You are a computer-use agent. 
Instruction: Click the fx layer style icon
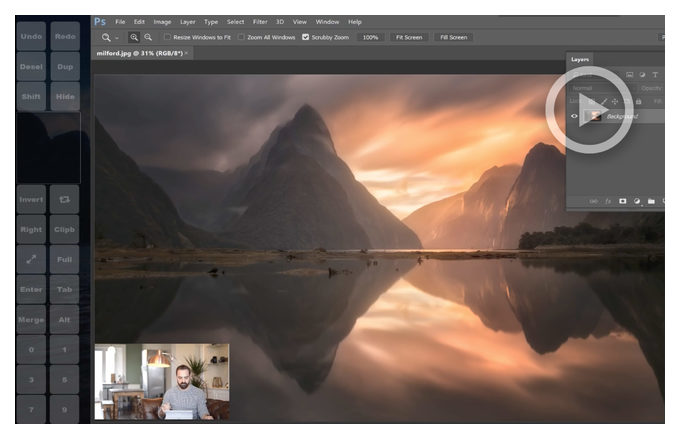pos(608,201)
